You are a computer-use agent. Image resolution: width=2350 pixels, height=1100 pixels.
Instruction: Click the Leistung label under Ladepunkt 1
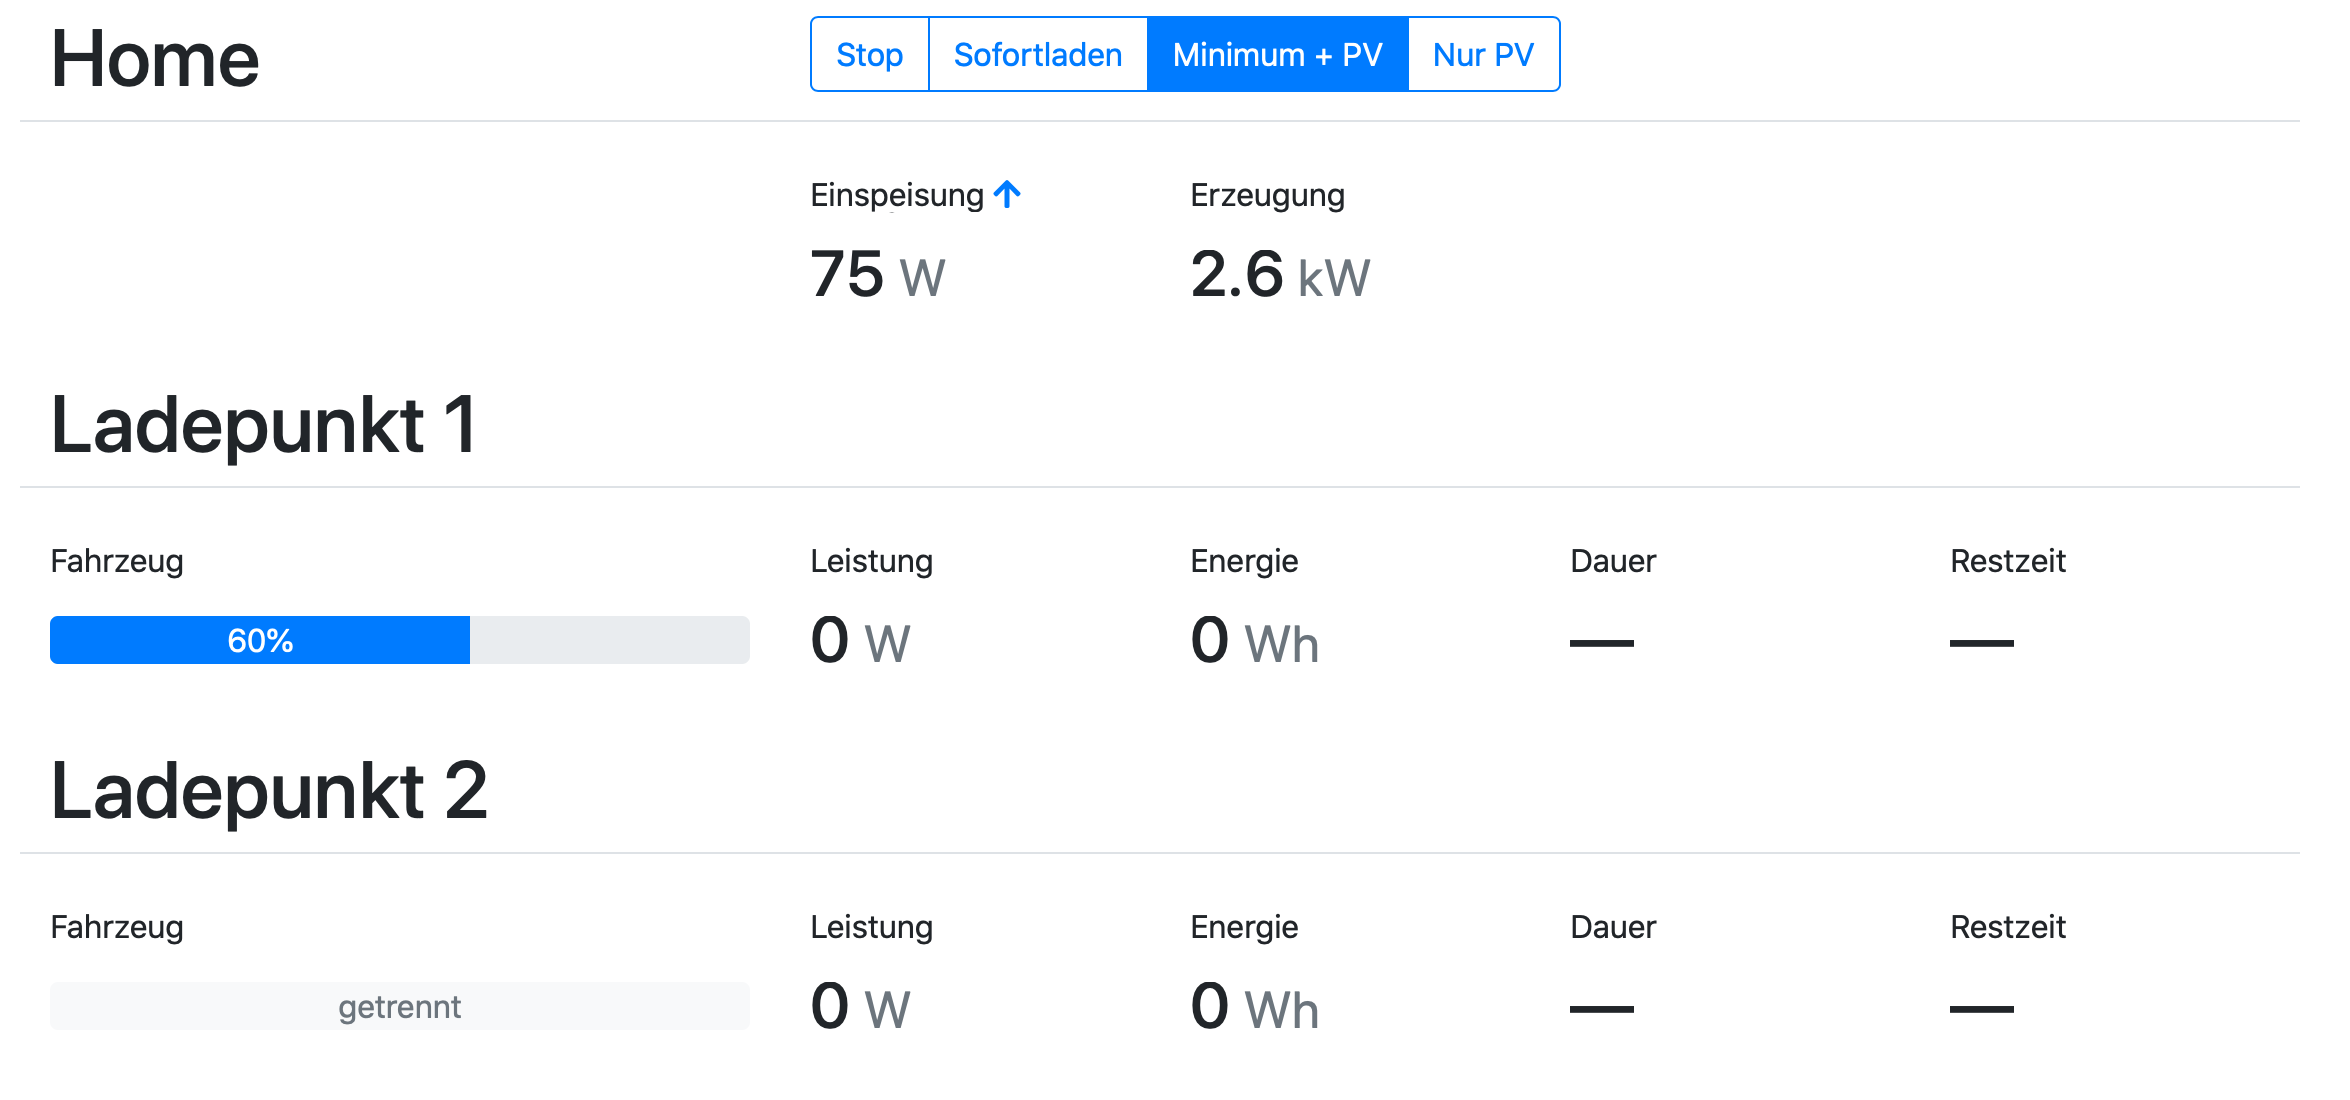click(x=870, y=561)
